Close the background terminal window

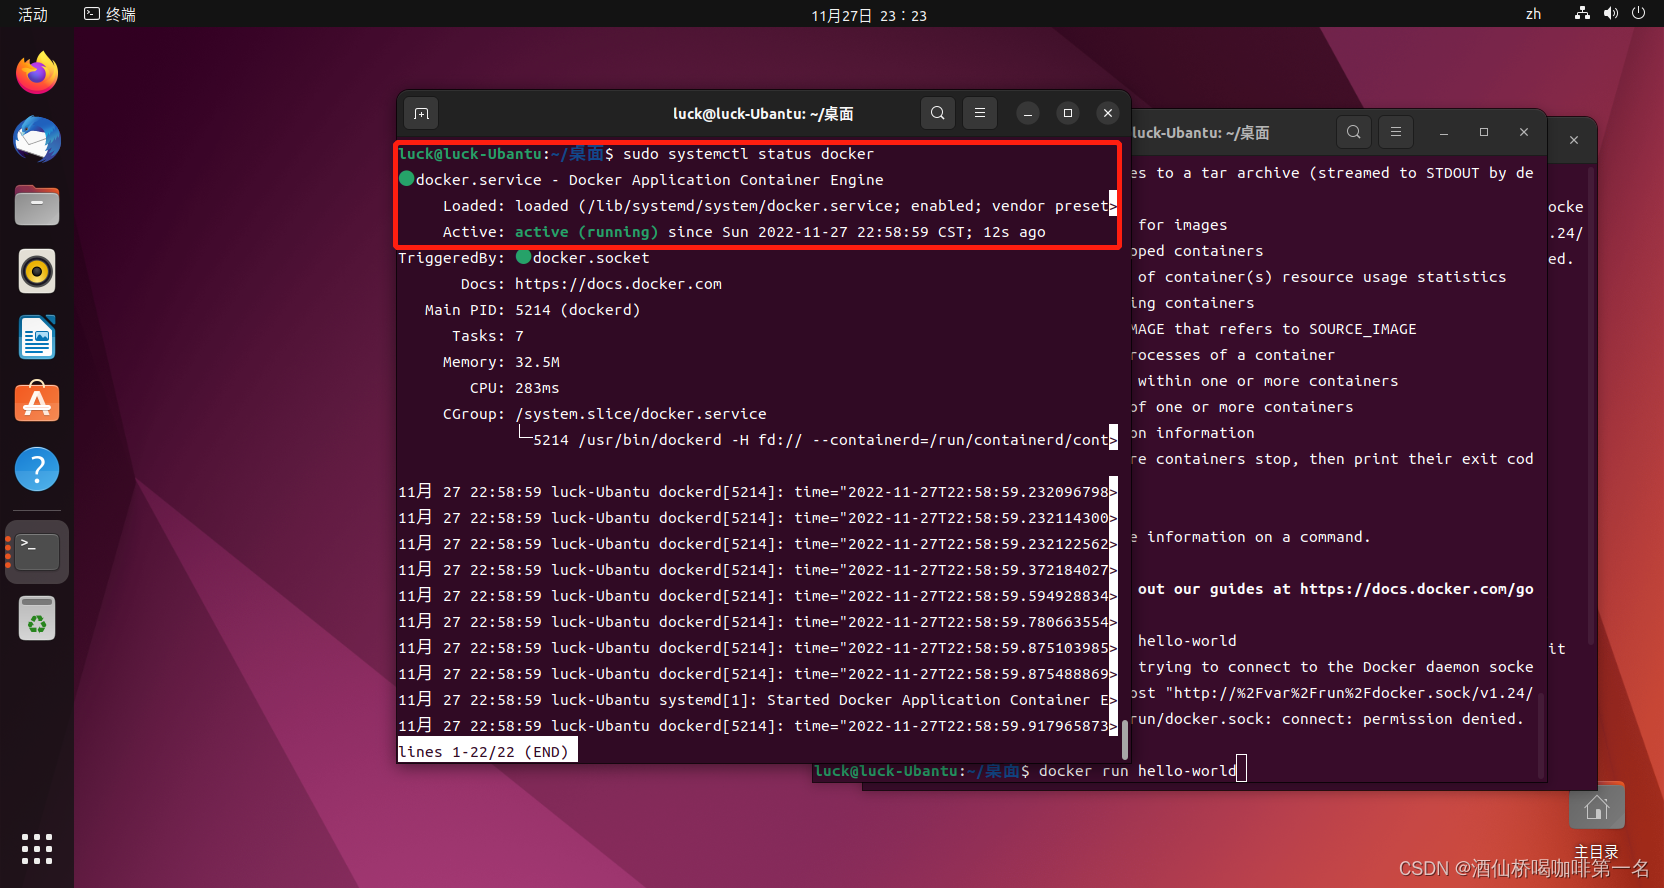1524,133
